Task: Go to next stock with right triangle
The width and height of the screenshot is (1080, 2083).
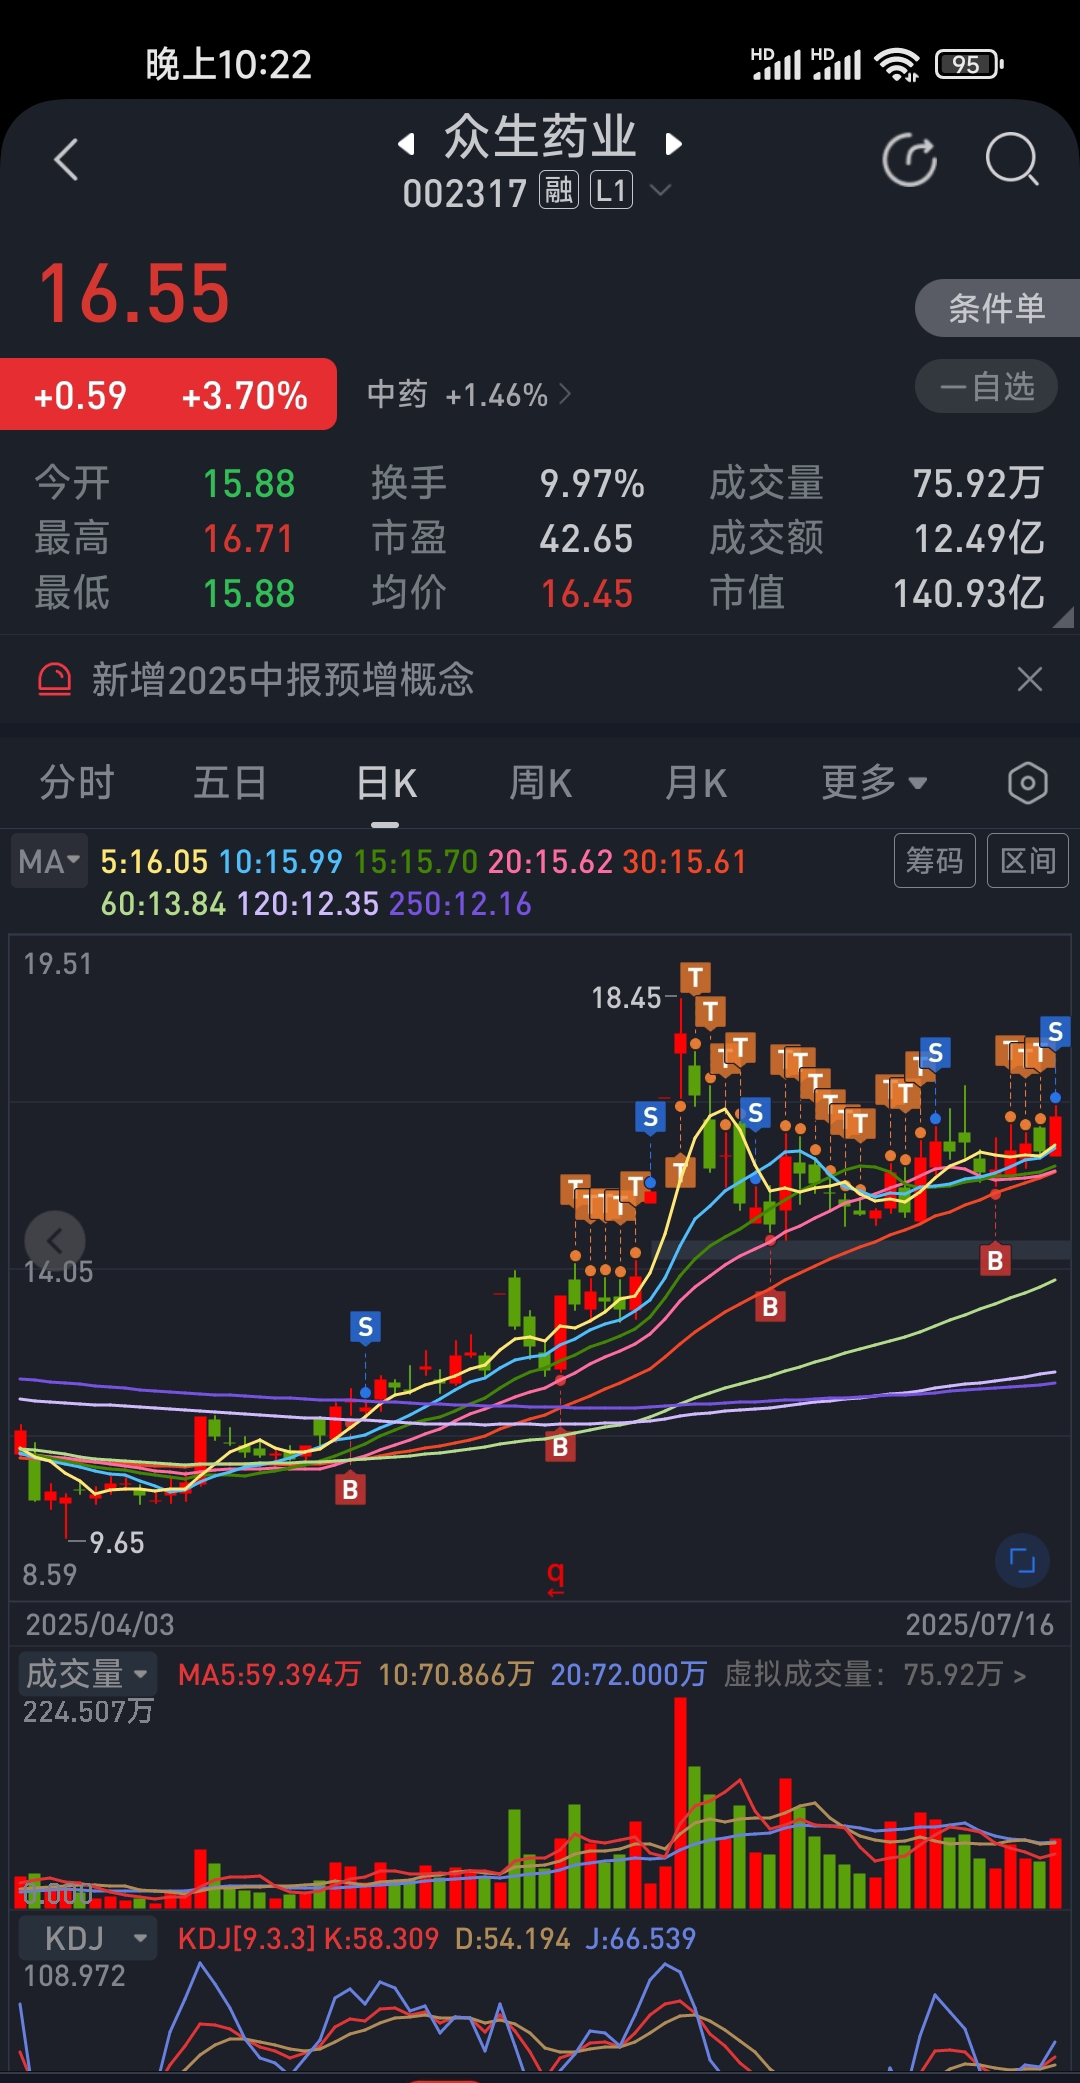Action: (673, 144)
